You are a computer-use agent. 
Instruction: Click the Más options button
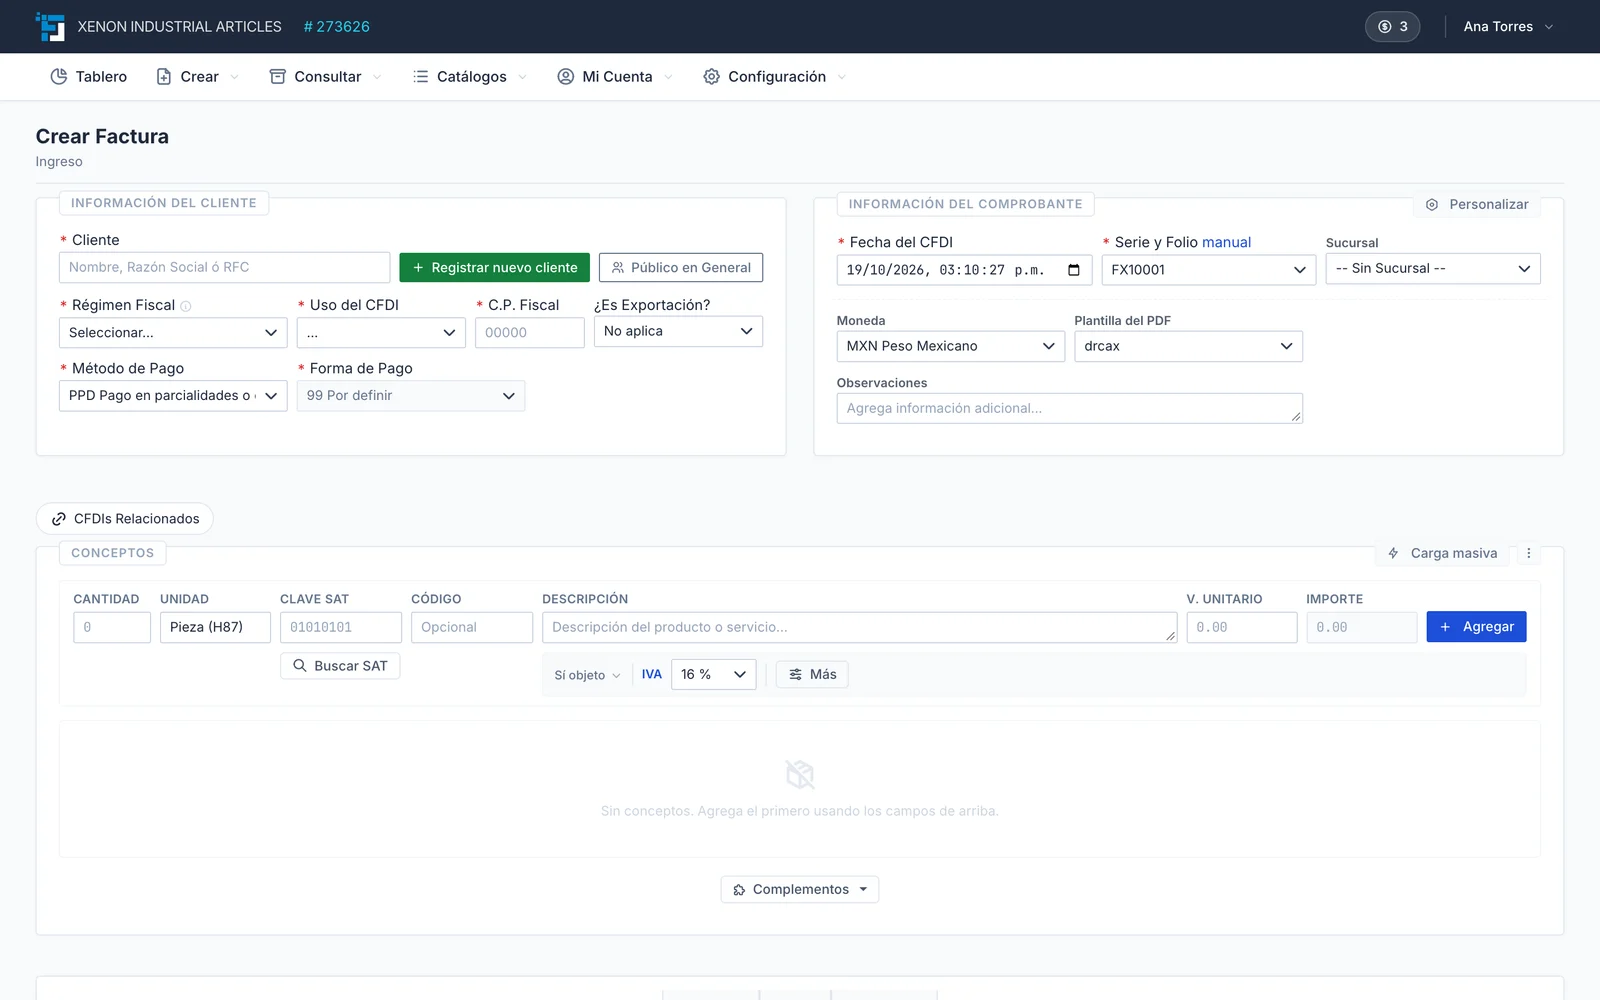click(x=813, y=674)
